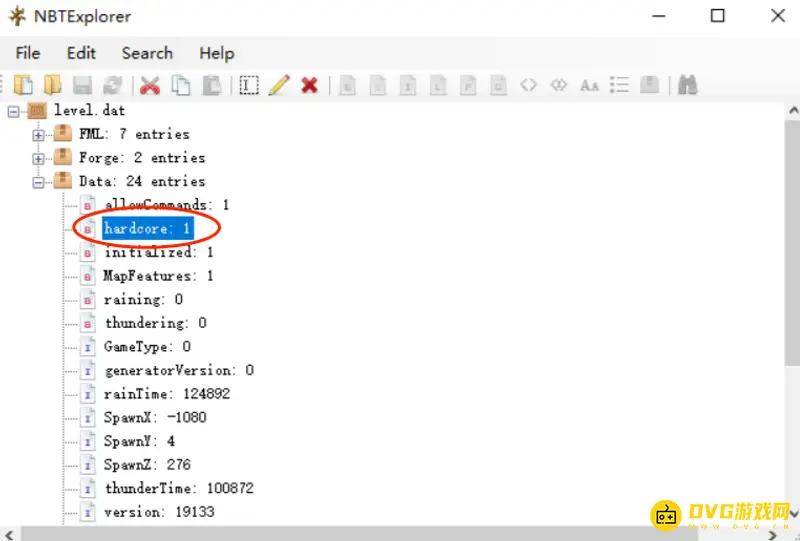Click the Open File toolbar icon
The height and width of the screenshot is (541, 800).
(23, 86)
